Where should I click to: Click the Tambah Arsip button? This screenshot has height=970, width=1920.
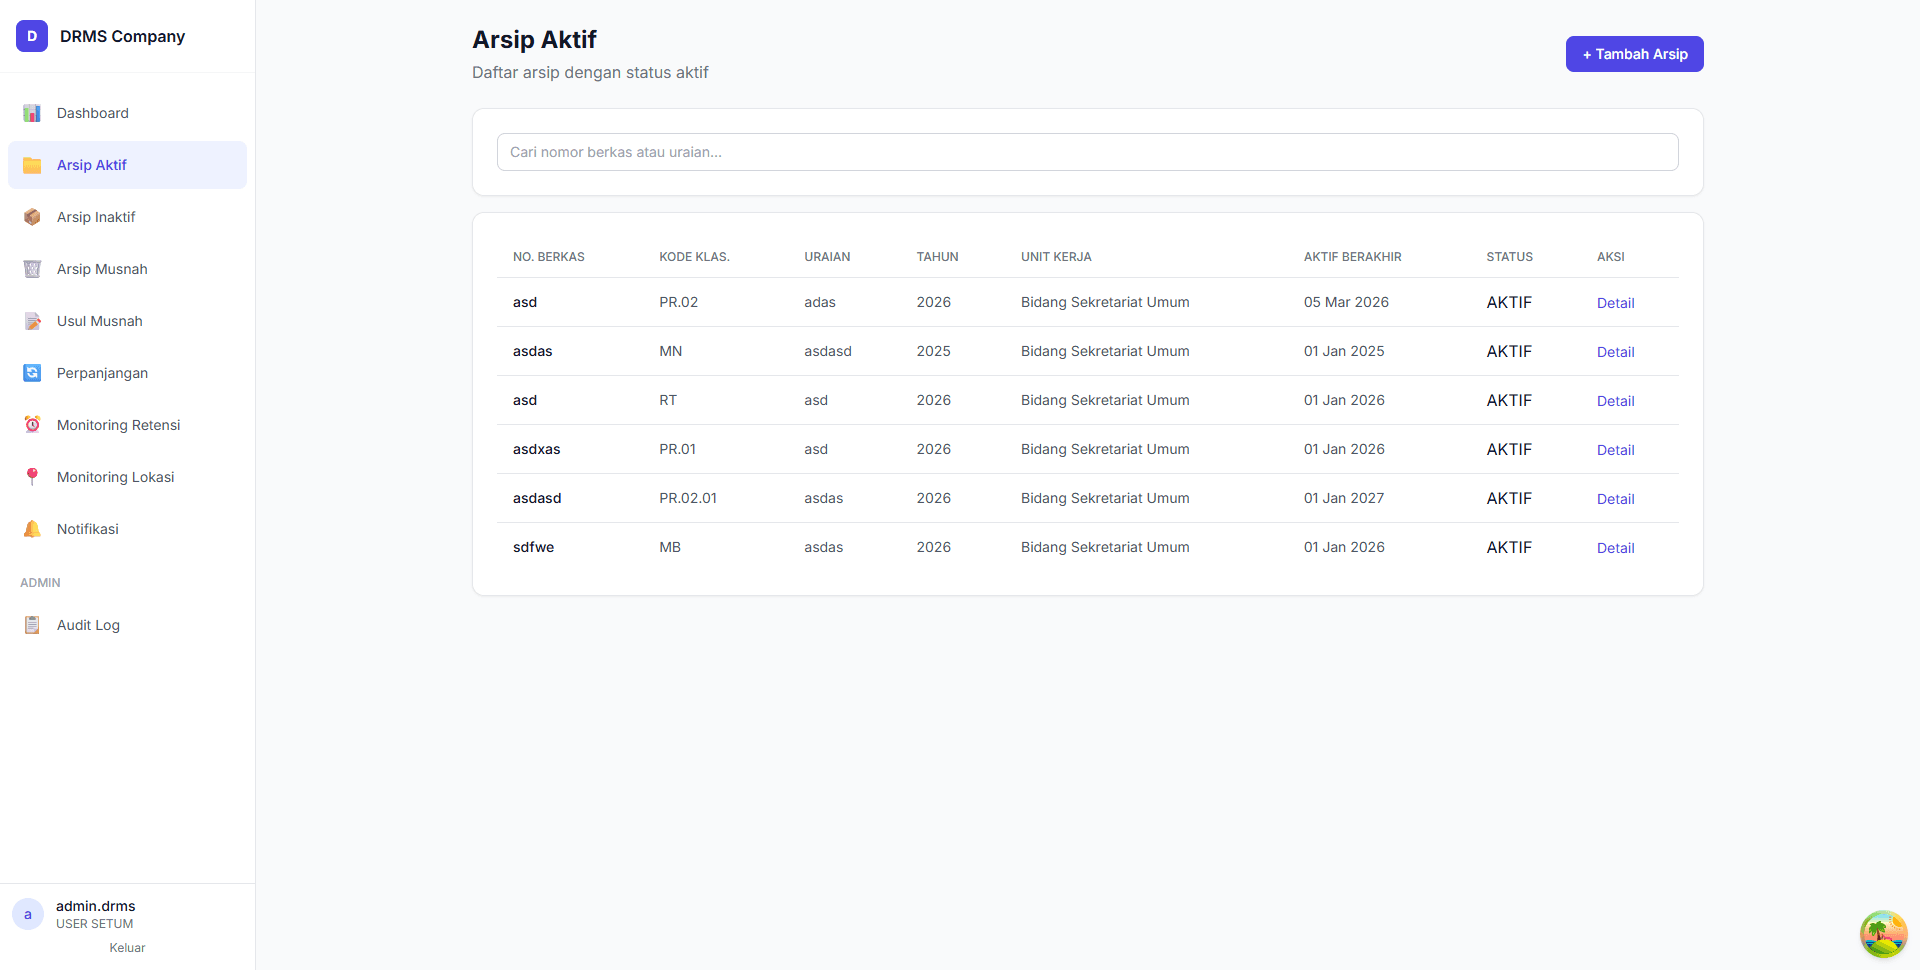(1634, 54)
